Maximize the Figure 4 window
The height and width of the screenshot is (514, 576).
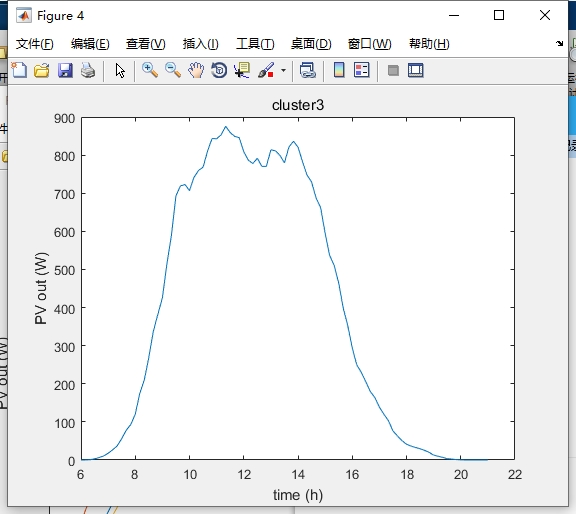(499, 15)
